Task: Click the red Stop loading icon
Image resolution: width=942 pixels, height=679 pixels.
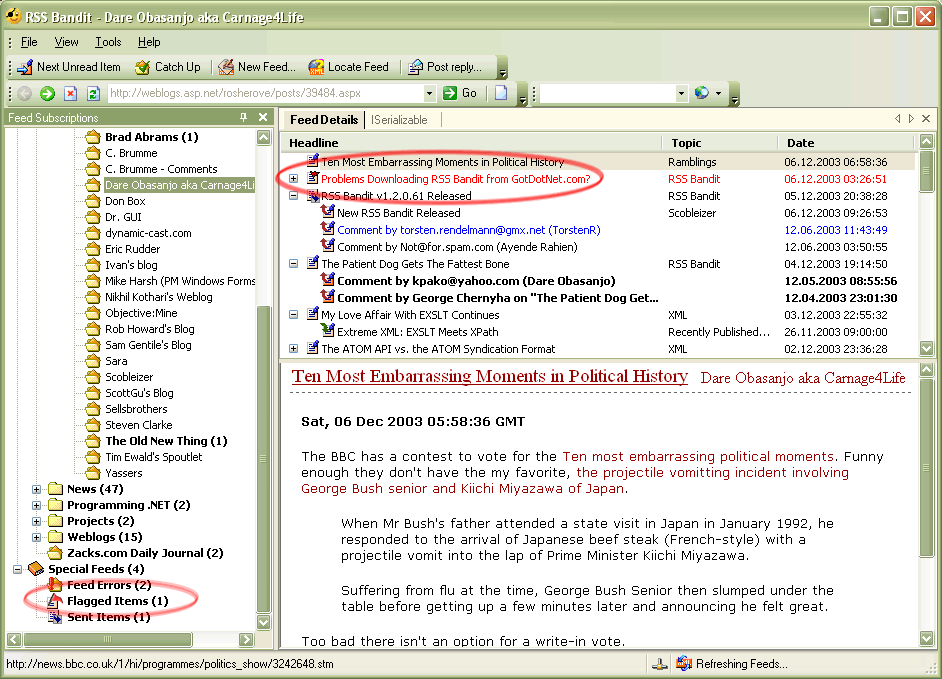Action: pos(71,93)
